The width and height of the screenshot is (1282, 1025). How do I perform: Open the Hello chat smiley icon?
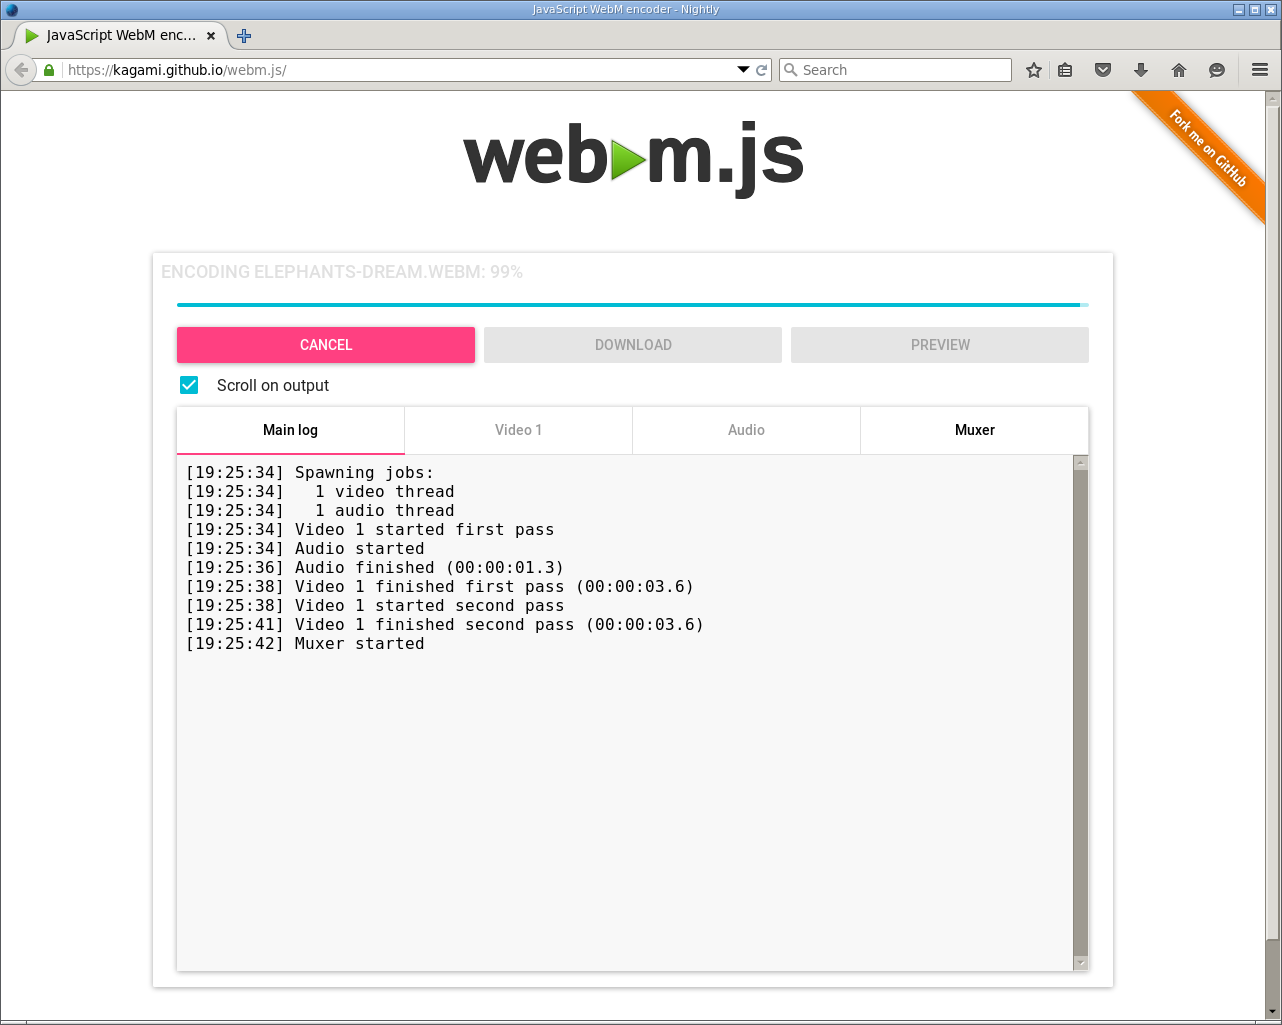tap(1217, 70)
